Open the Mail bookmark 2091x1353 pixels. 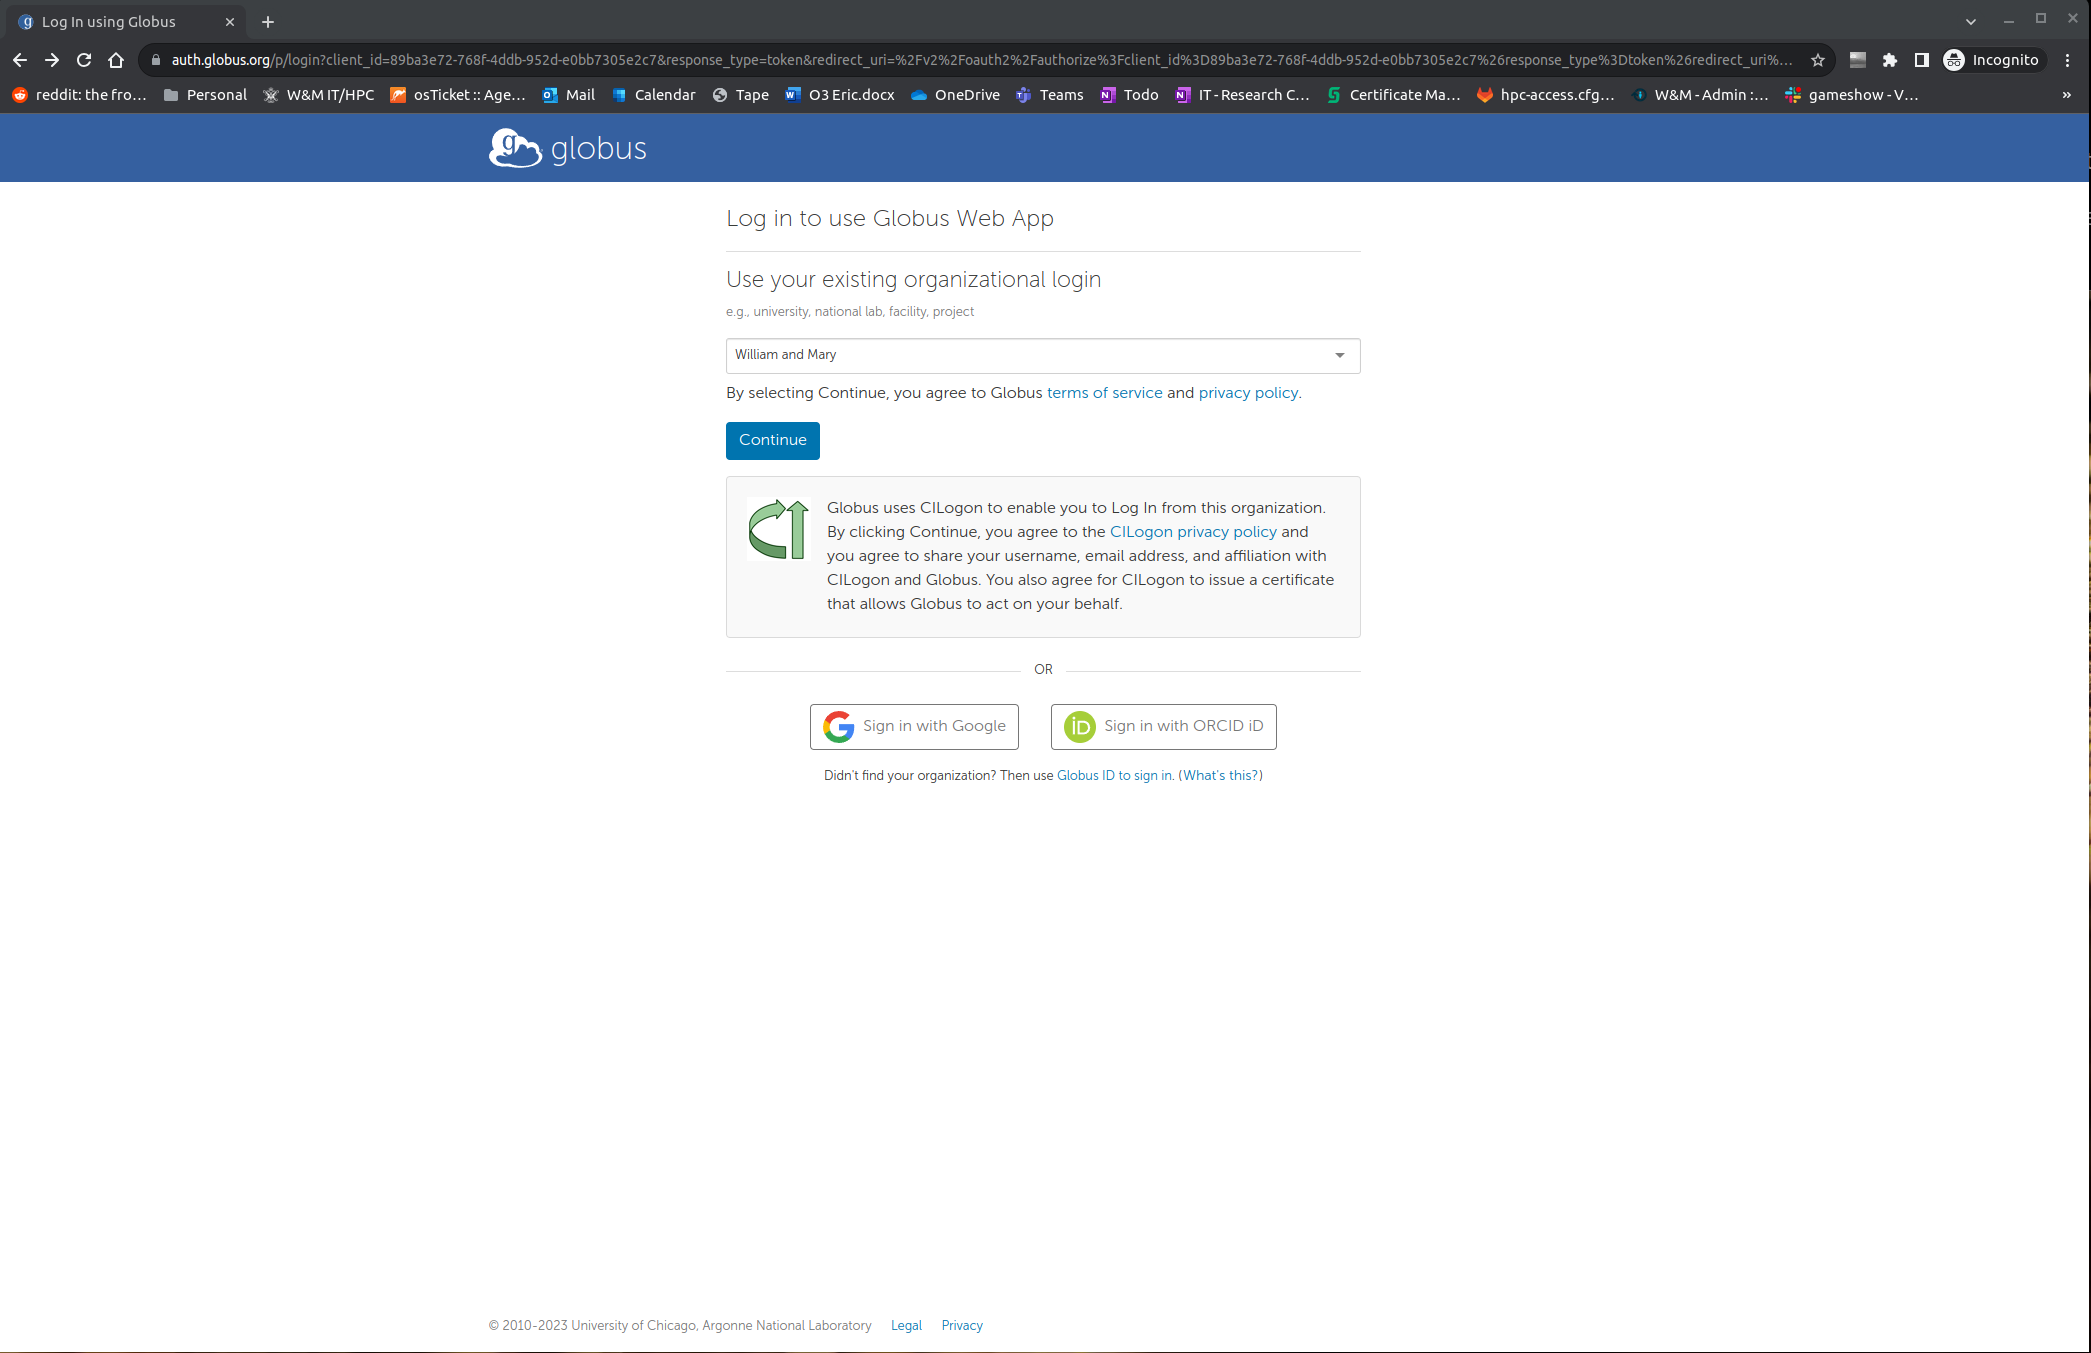[568, 95]
